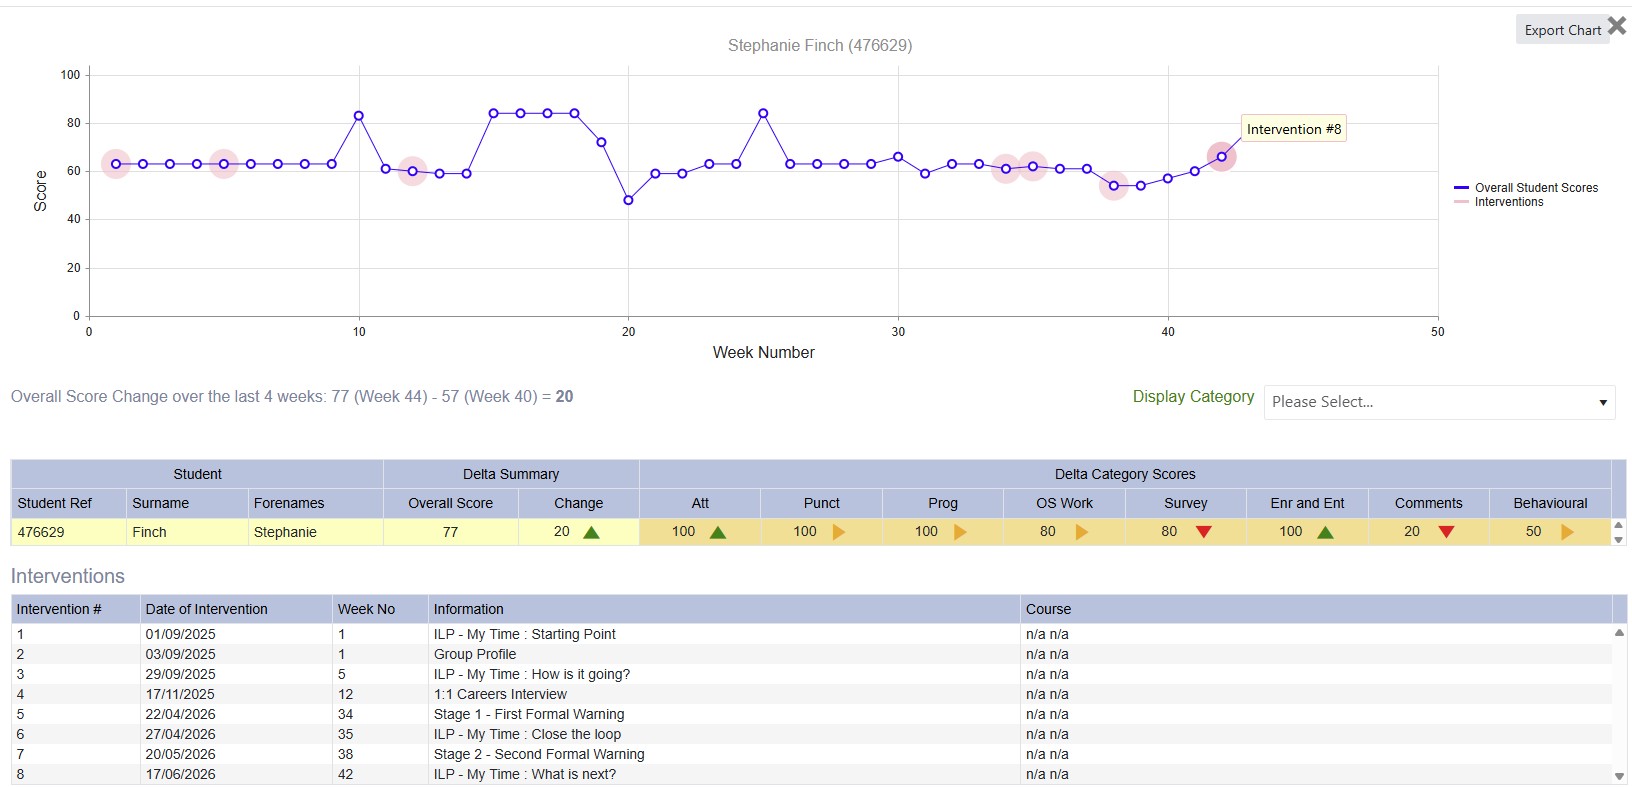Close the chart popup with X icon

pos(1617,26)
